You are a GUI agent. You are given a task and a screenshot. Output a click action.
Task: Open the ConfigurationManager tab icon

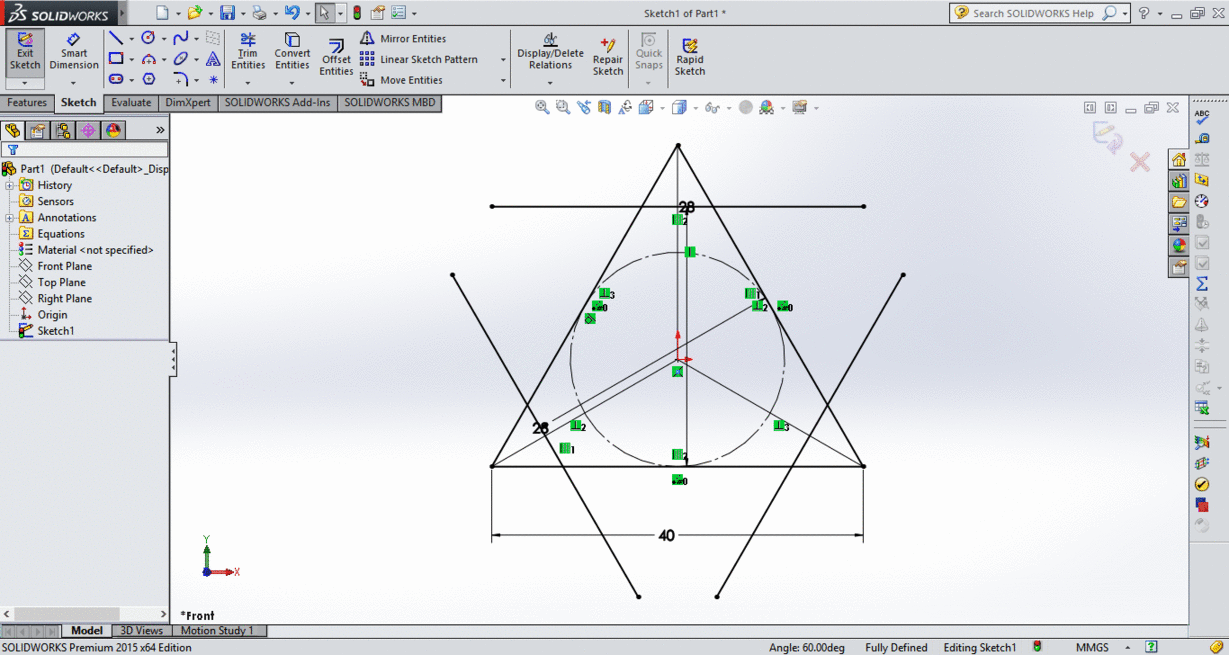(x=63, y=131)
